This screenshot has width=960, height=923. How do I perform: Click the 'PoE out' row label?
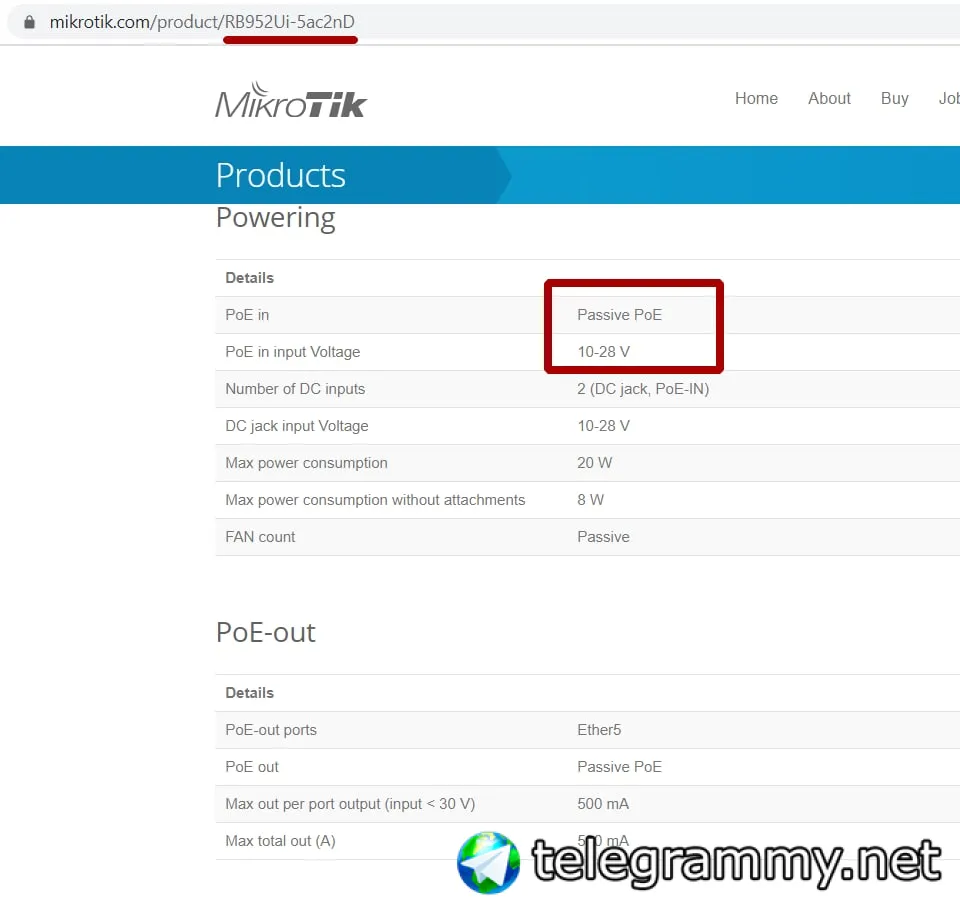(252, 767)
